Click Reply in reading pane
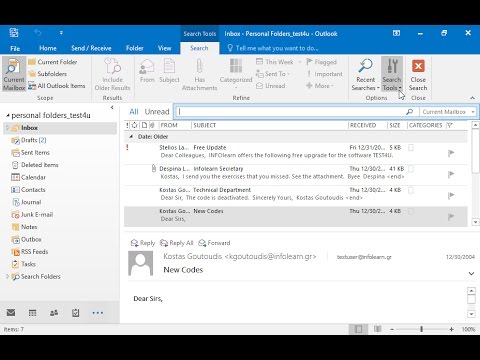The height and width of the screenshot is (360, 480). click(x=143, y=243)
